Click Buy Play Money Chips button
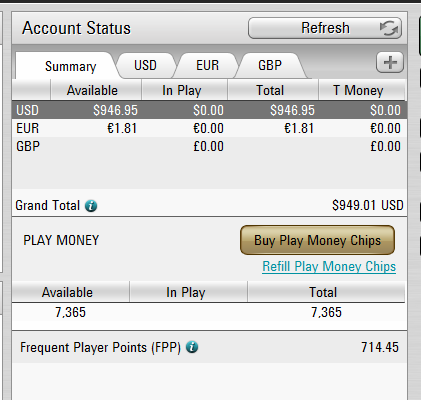 tap(317, 240)
